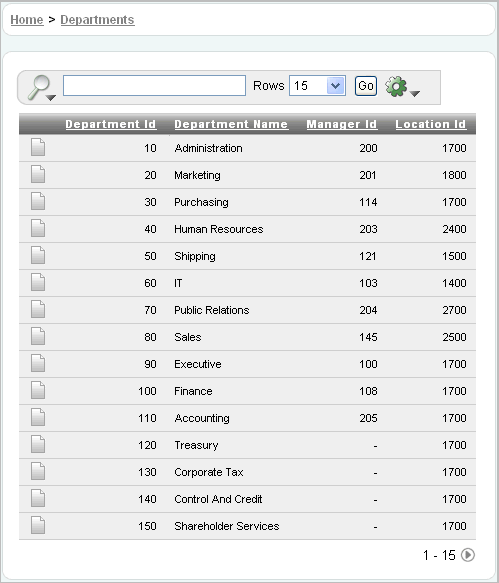Open edit icon for Marketing row
The image size is (499, 583).
tap(38, 175)
